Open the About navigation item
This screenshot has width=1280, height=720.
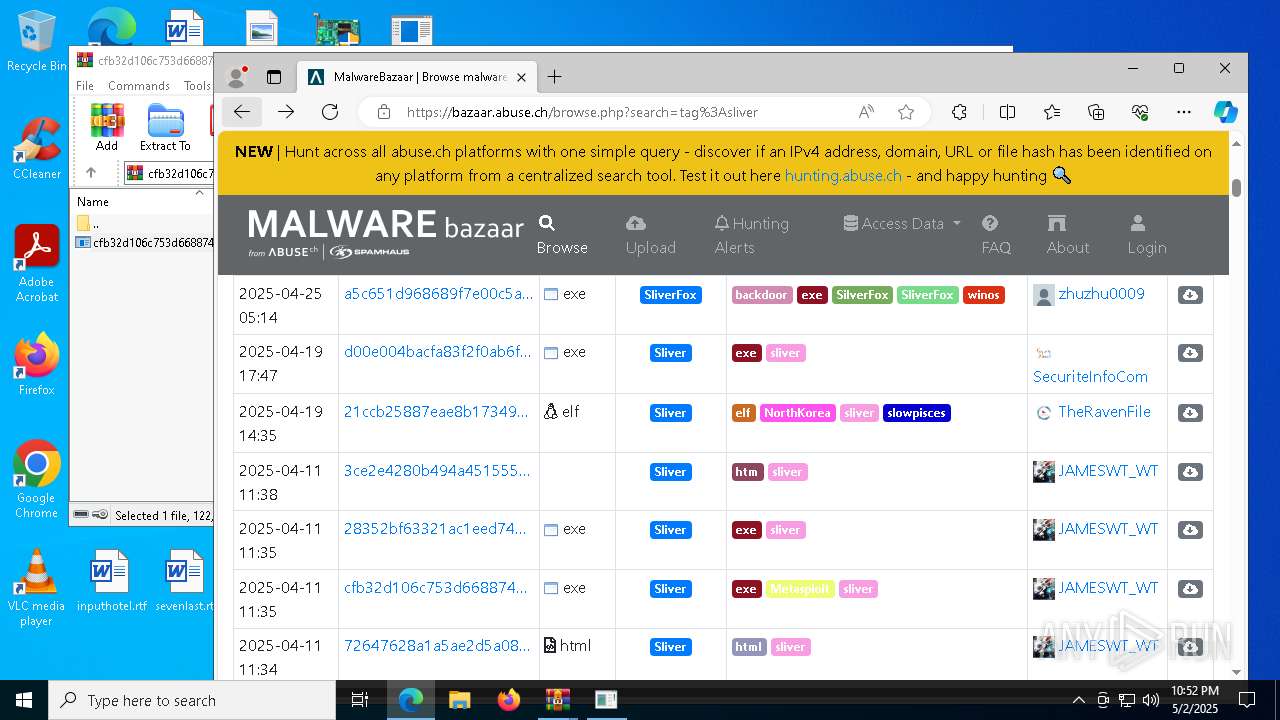click(1068, 235)
